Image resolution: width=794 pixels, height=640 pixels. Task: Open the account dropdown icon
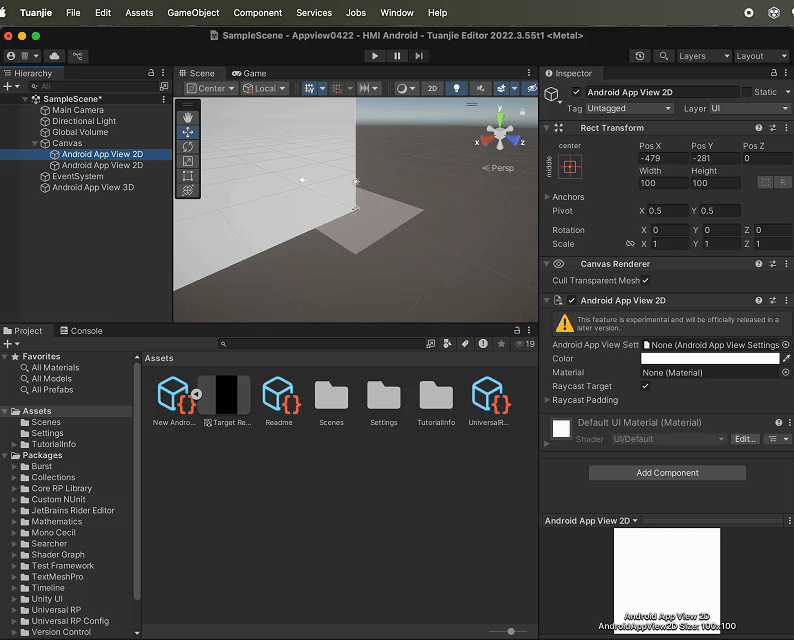(x=23, y=56)
